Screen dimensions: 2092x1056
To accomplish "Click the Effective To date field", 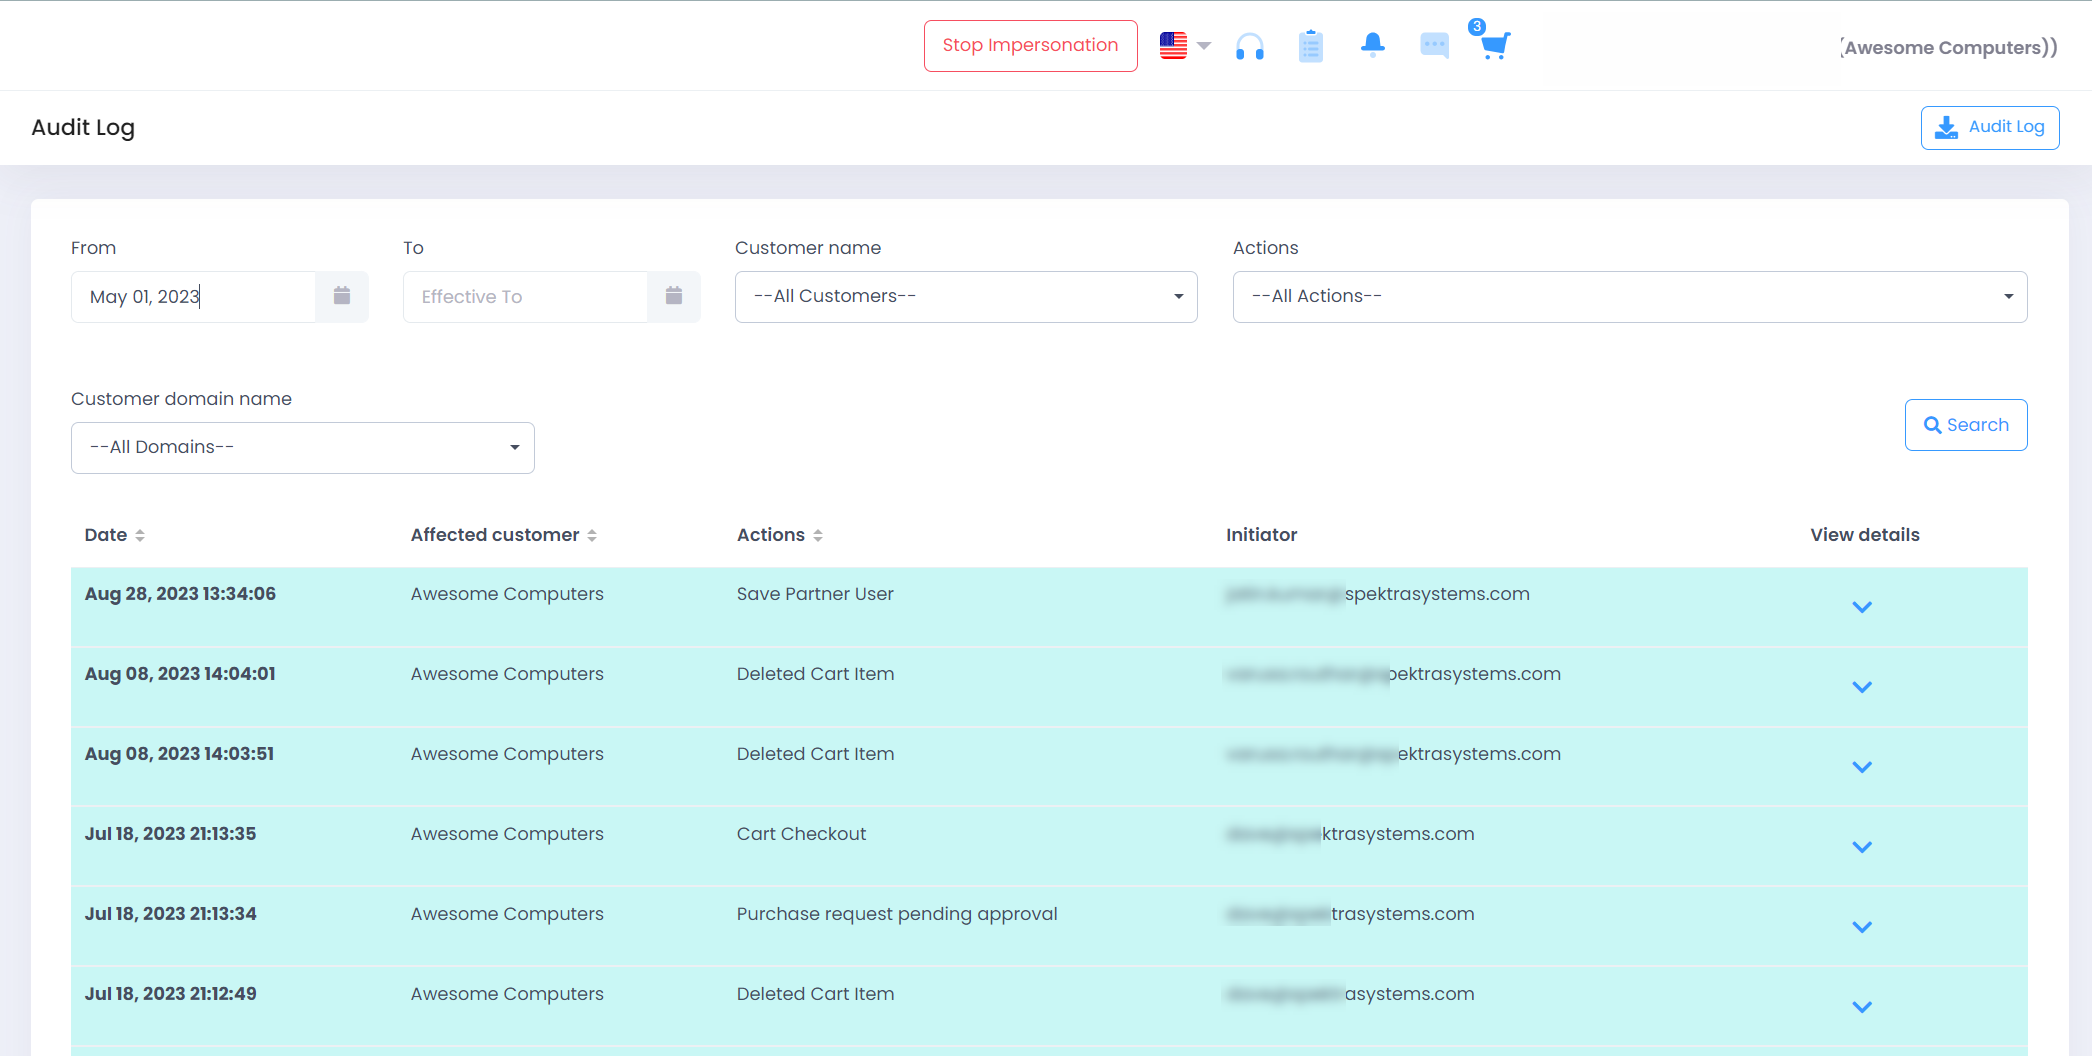I will pos(525,297).
